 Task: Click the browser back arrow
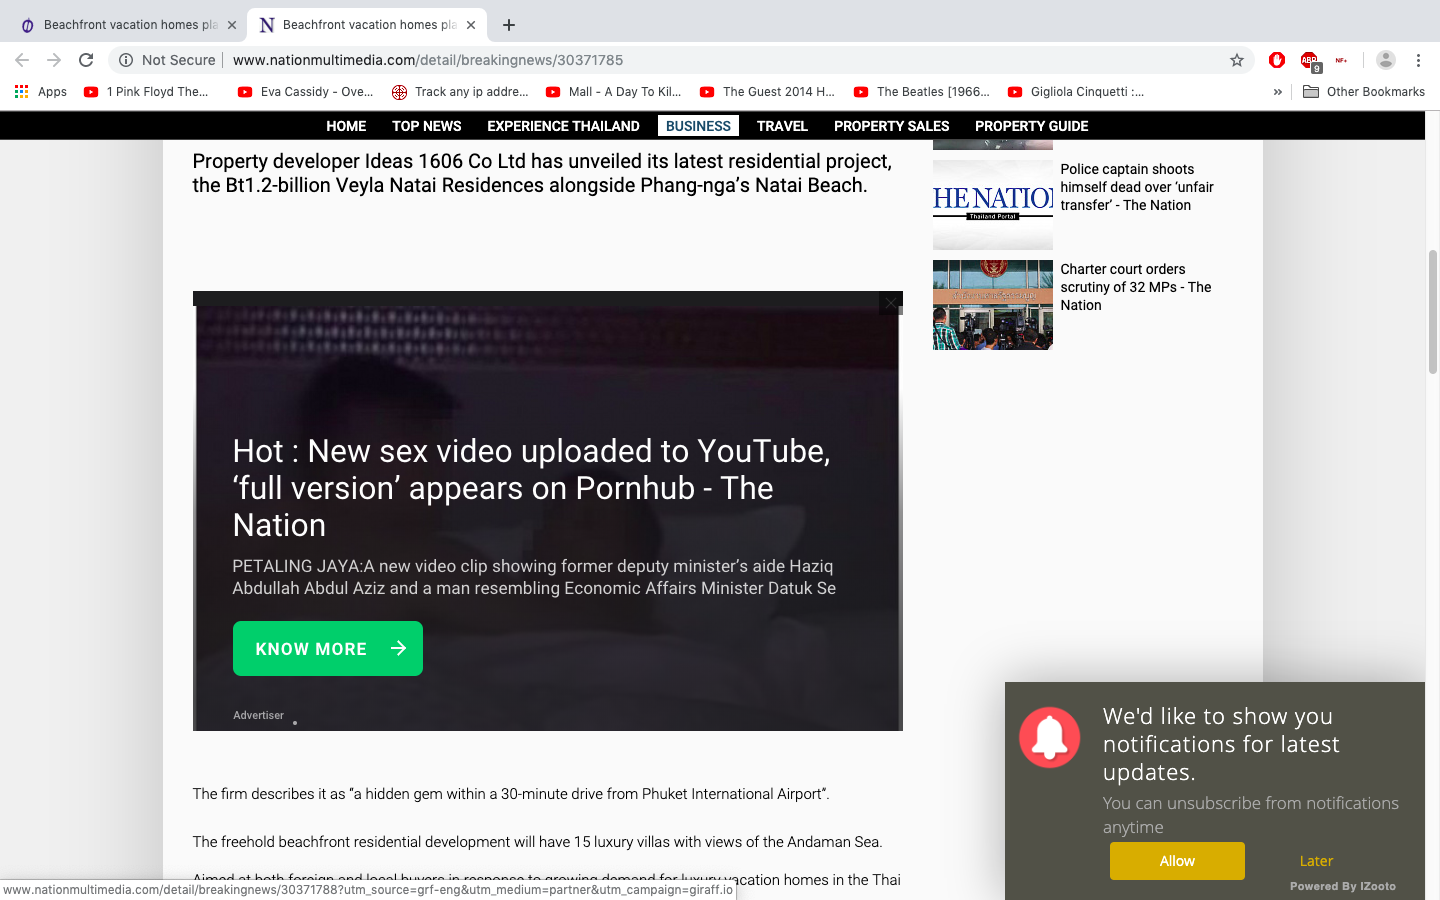point(22,60)
